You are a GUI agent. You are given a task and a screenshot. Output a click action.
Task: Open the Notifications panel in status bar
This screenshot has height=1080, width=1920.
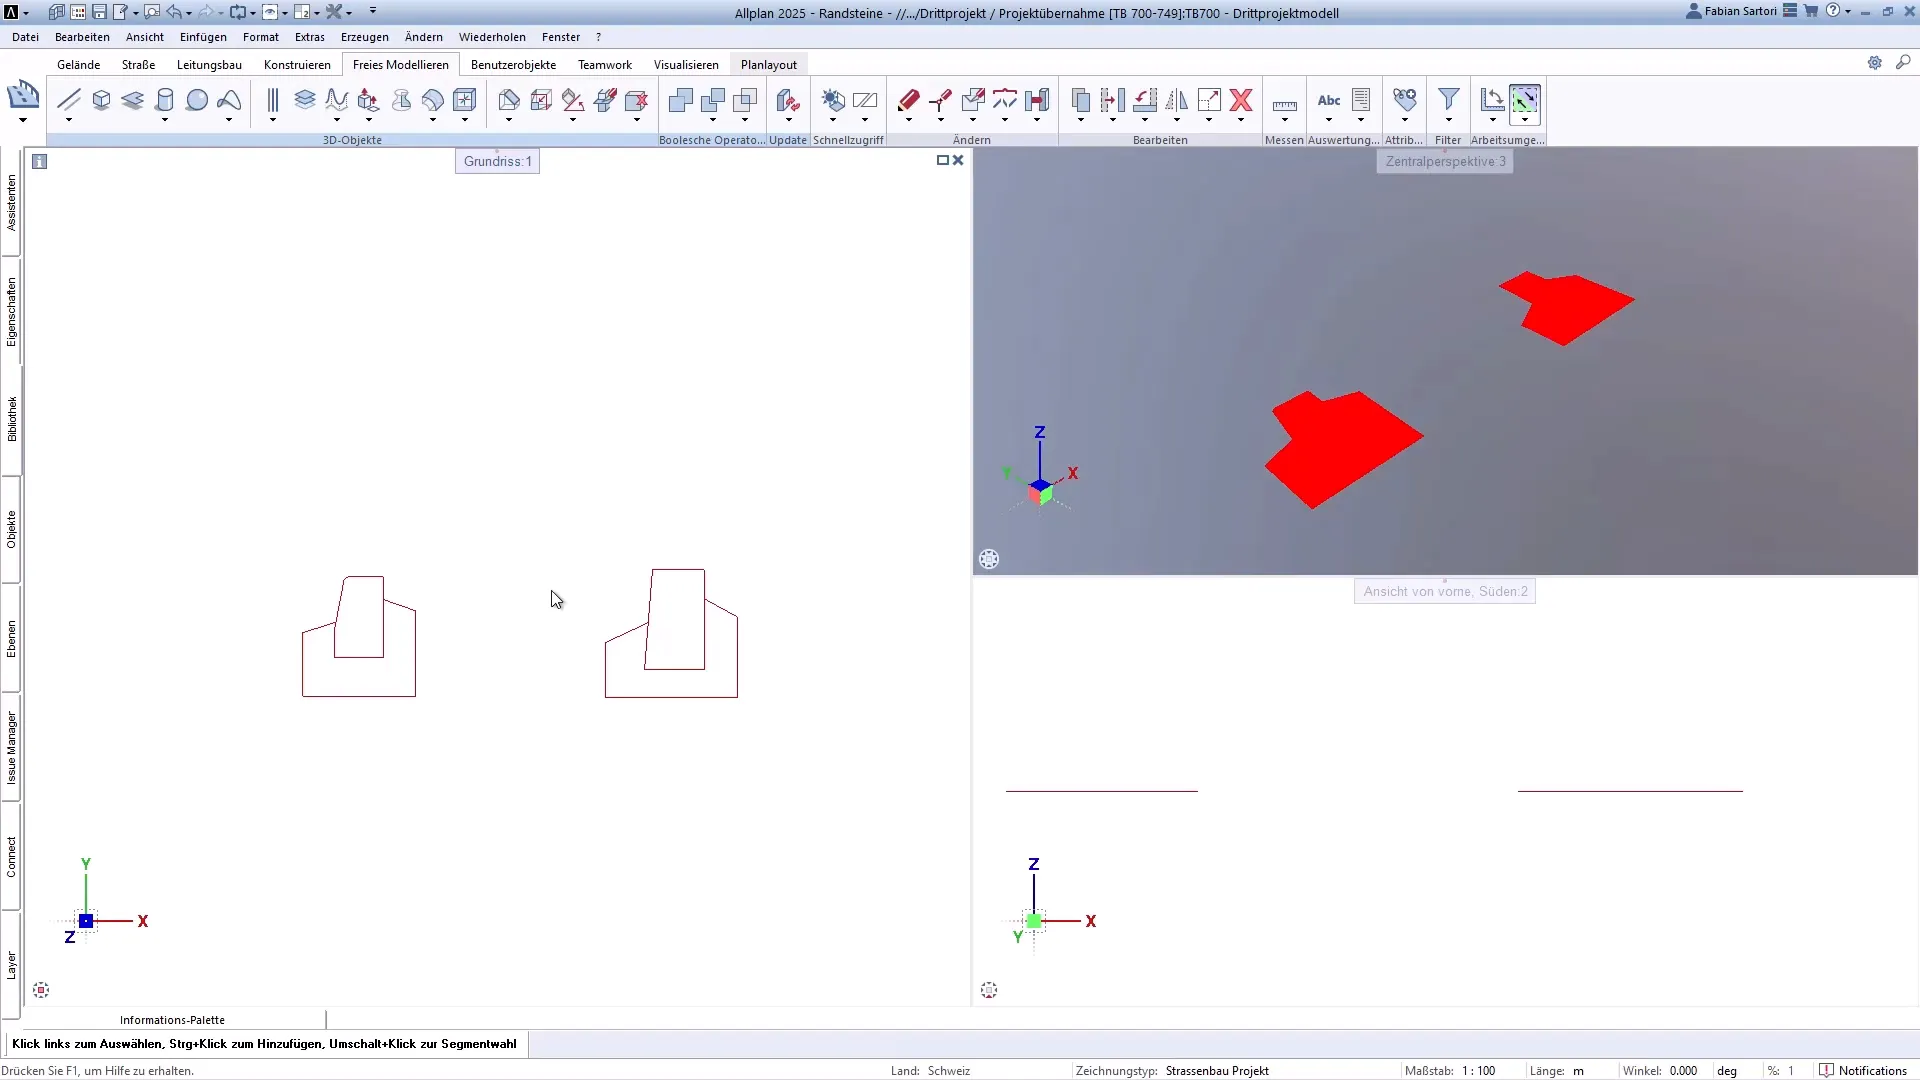coord(1864,1070)
